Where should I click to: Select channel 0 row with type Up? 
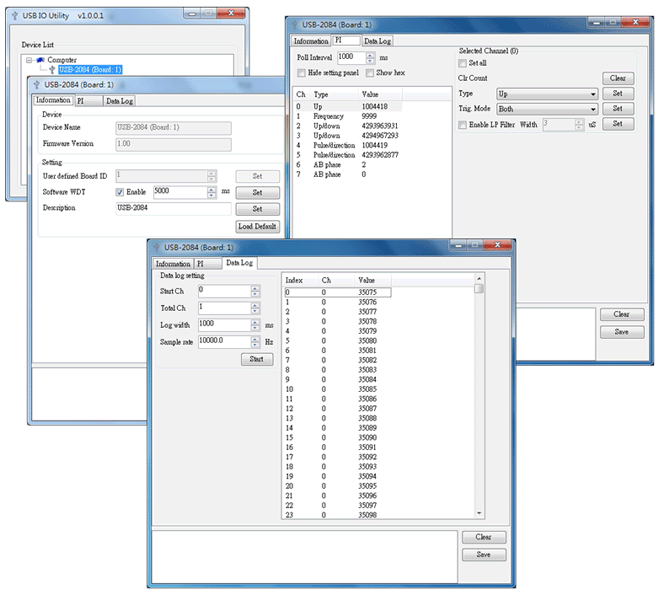pyautogui.click(x=348, y=107)
